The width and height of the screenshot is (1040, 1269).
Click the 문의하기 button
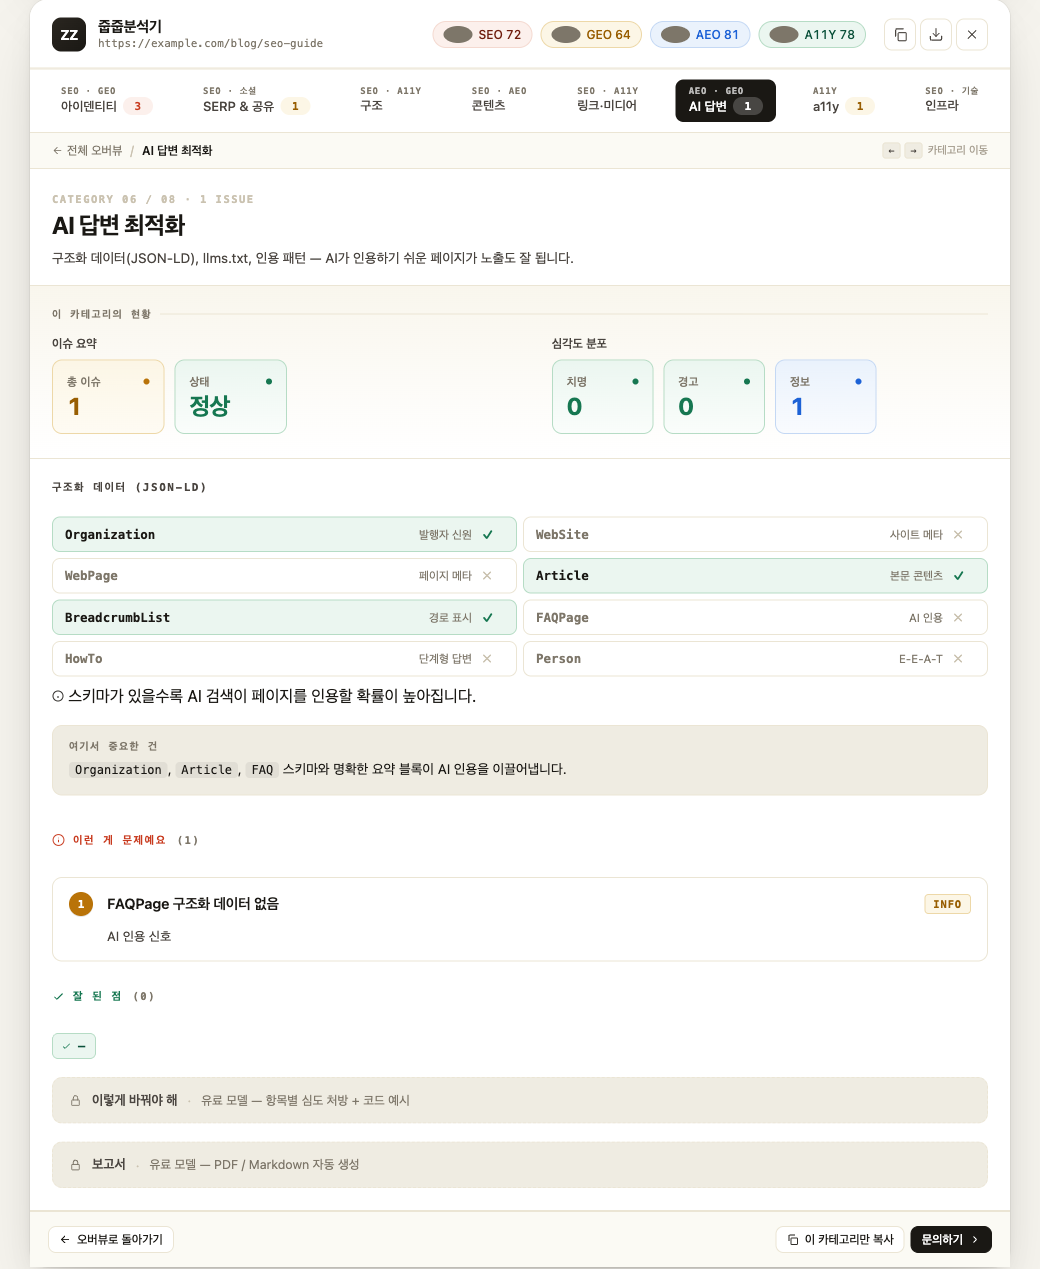(951, 1239)
